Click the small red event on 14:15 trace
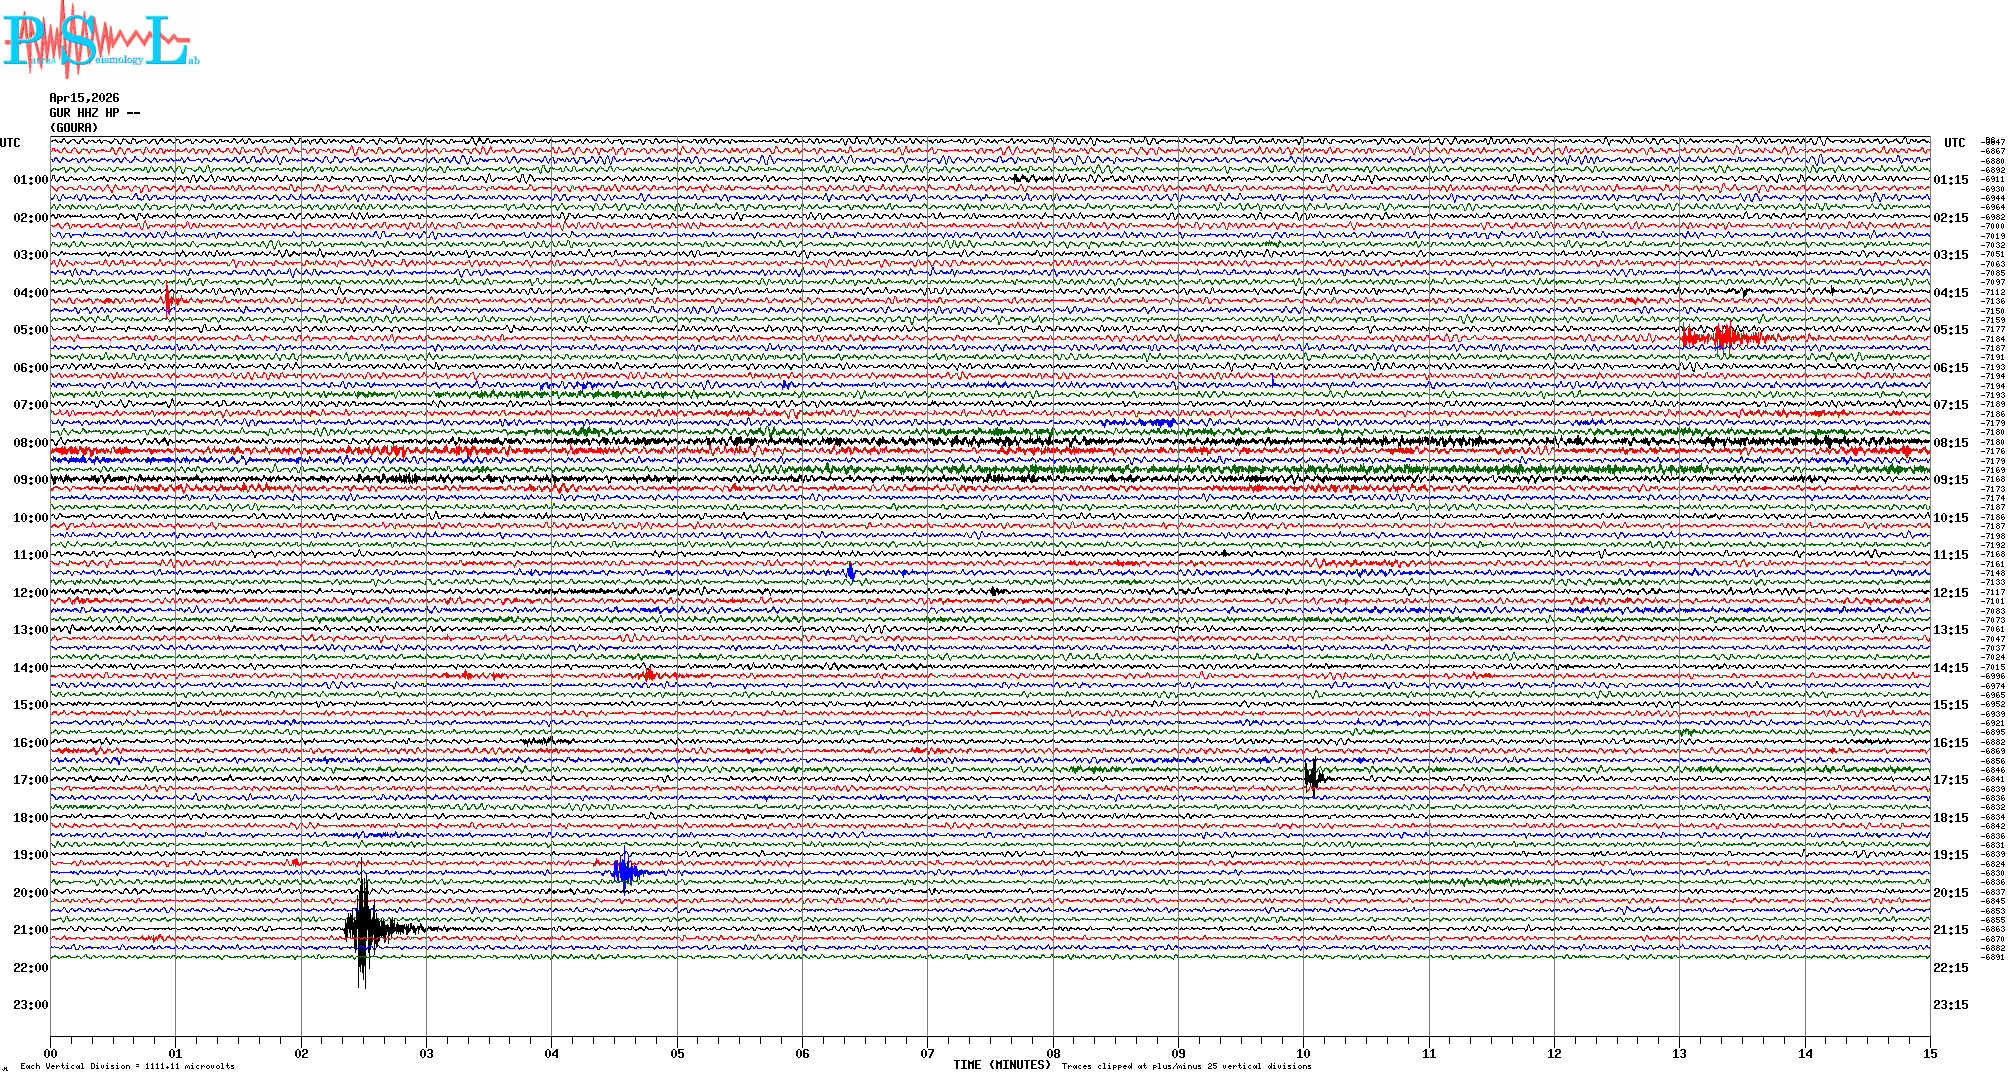The image size is (2010, 1080). tap(649, 675)
